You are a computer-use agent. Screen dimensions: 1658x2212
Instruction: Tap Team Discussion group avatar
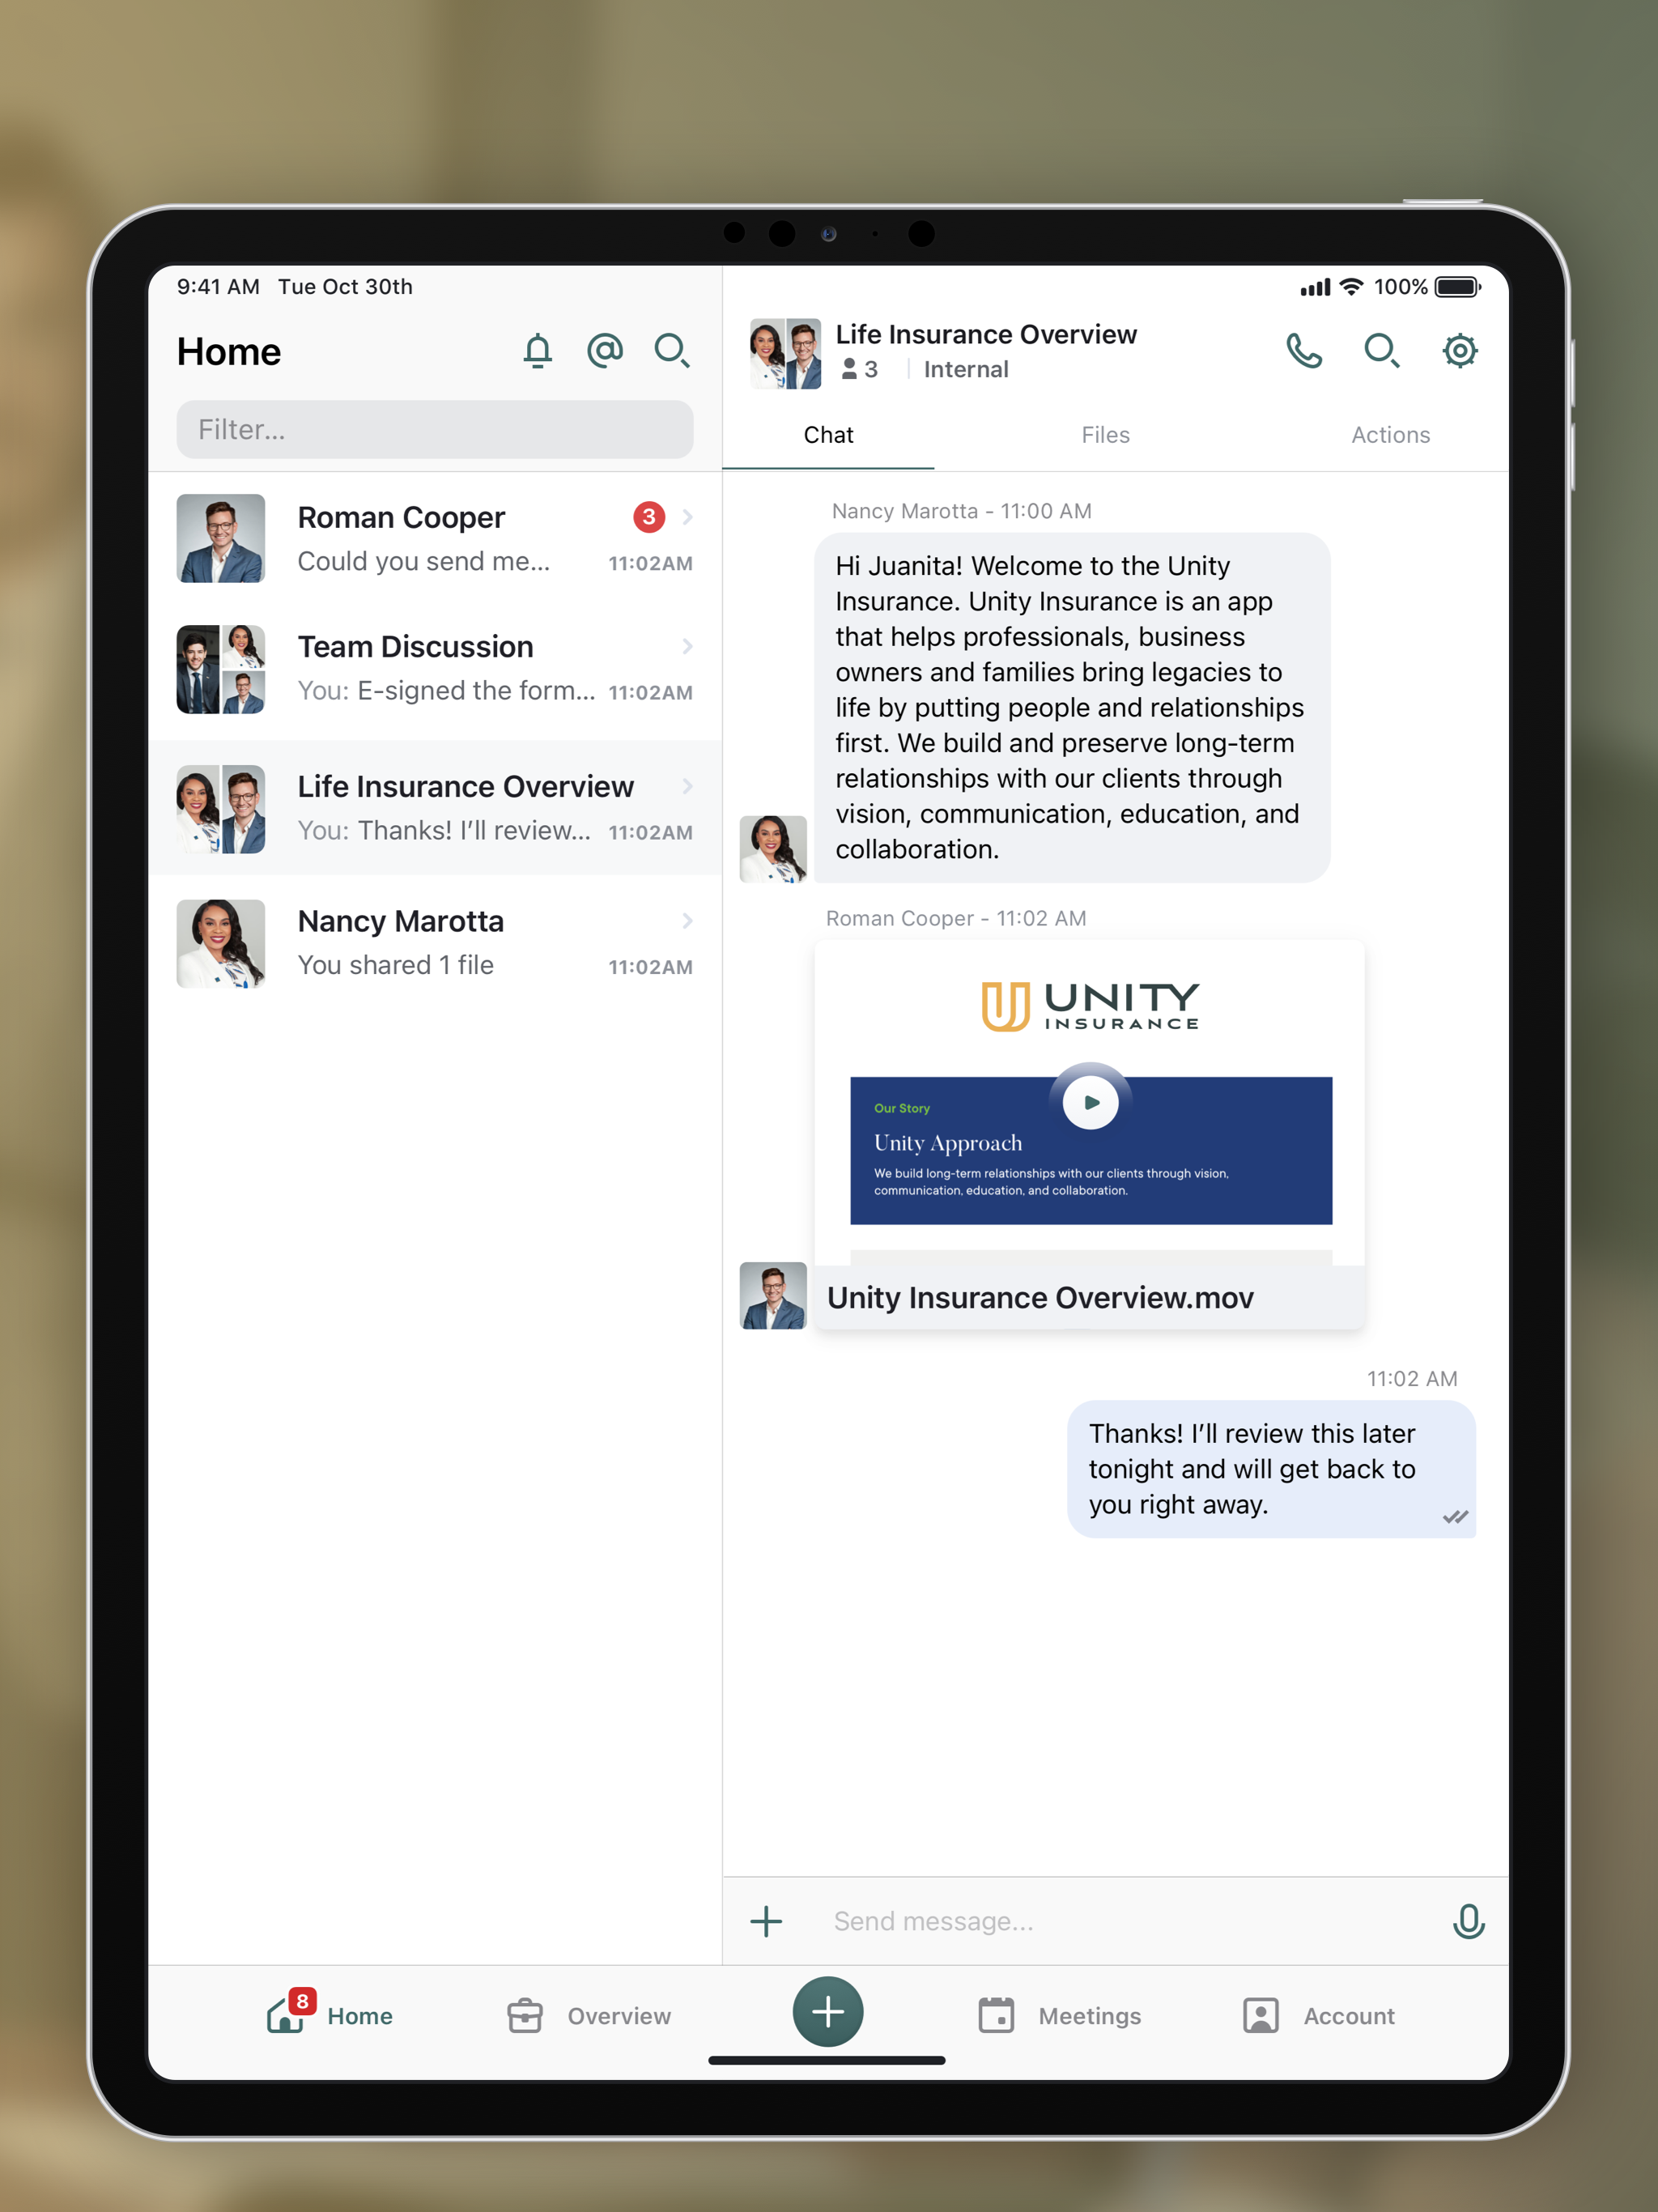point(221,669)
